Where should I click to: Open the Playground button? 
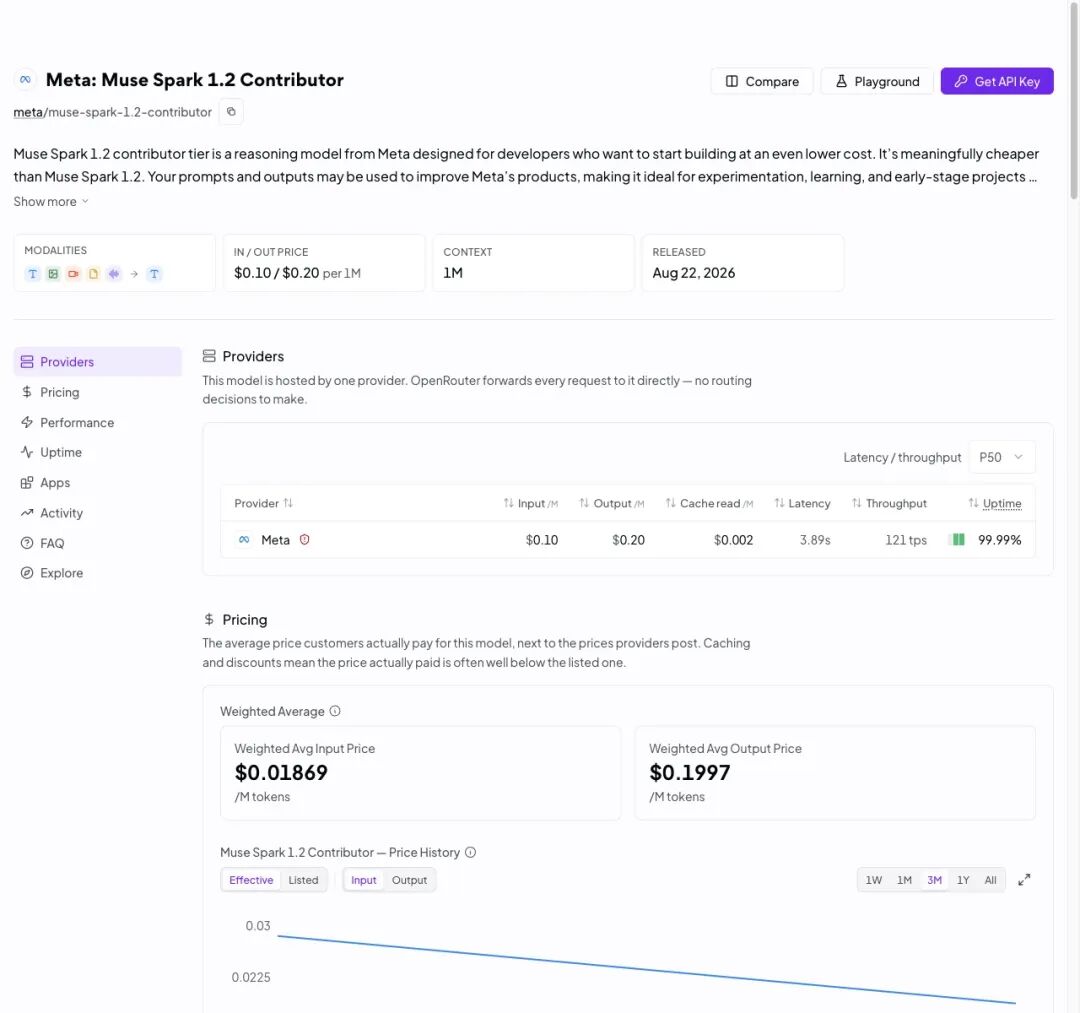click(877, 81)
